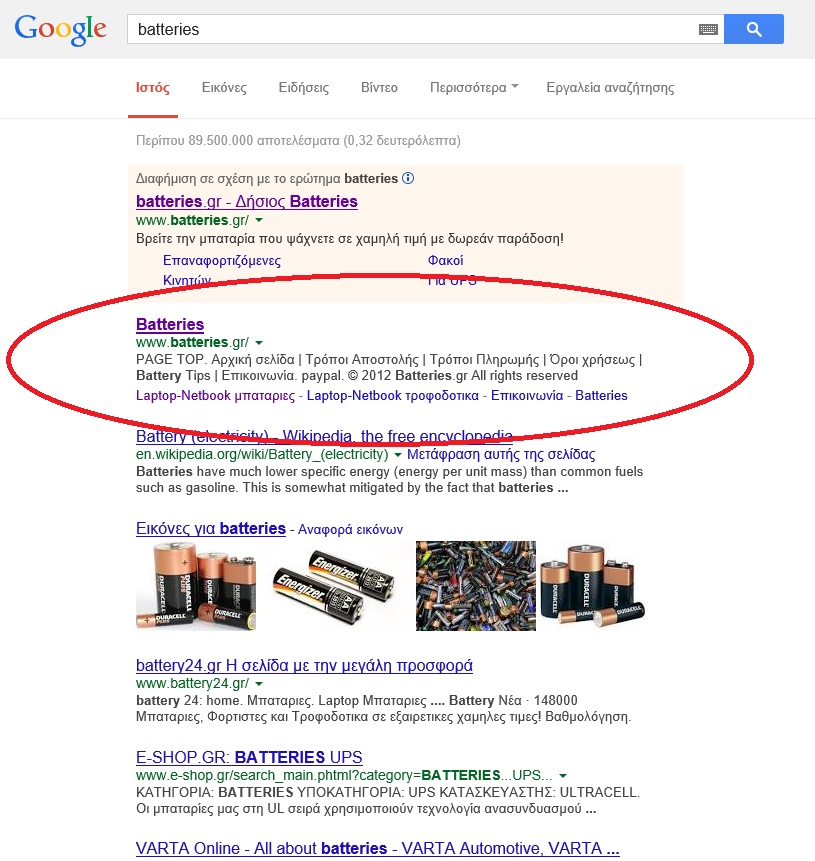Expand the Περισσότερα menu
The height and width of the screenshot is (861, 815).
click(x=474, y=87)
